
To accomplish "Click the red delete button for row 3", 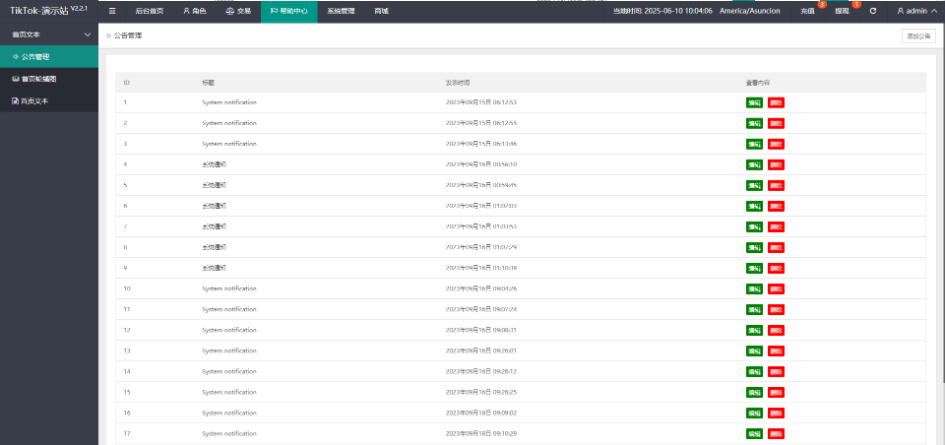I will tap(776, 144).
